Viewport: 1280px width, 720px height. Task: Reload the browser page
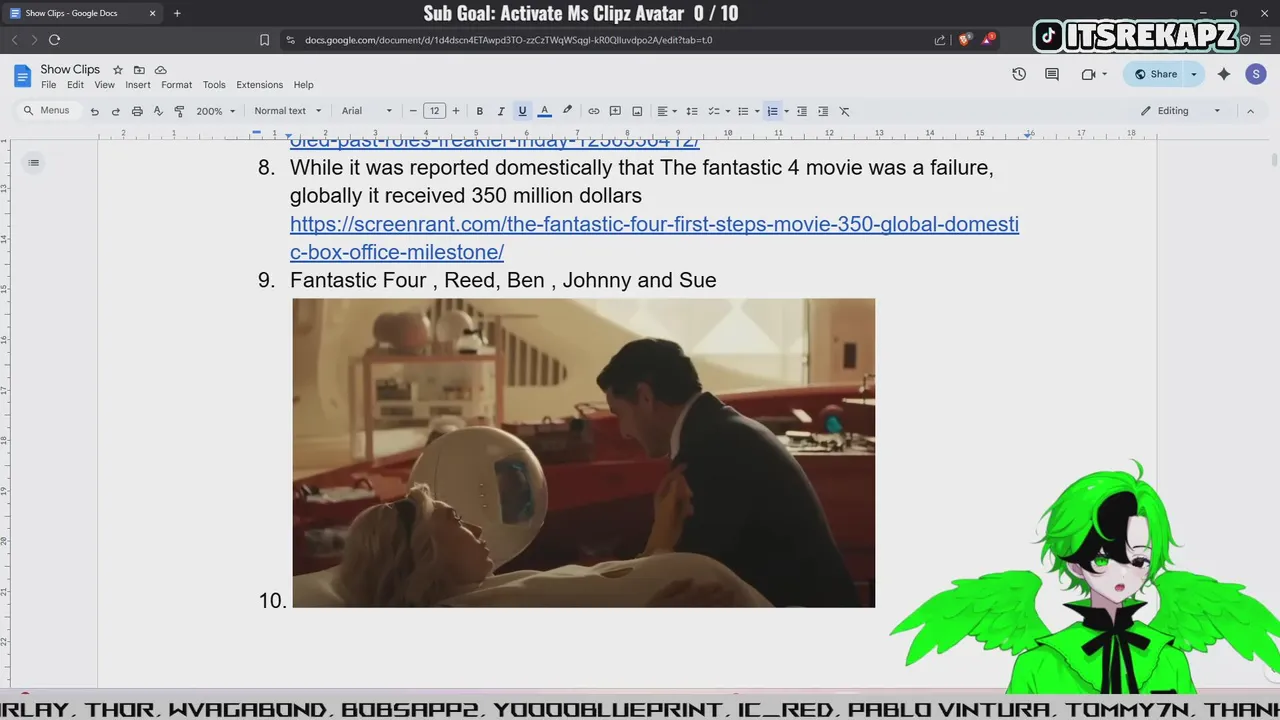(54, 40)
